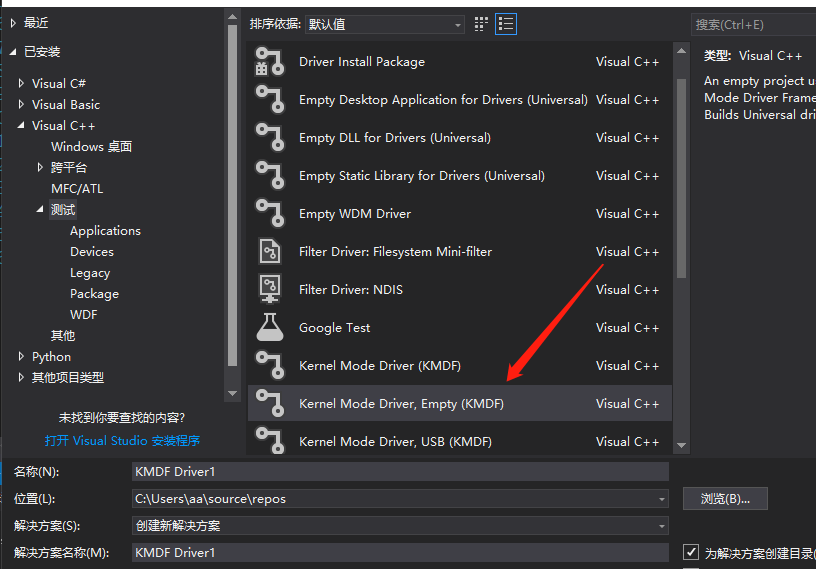Click the Kernel Mode Driver (KMDF) icon
The image size is (816, 569).
point(270,365)
